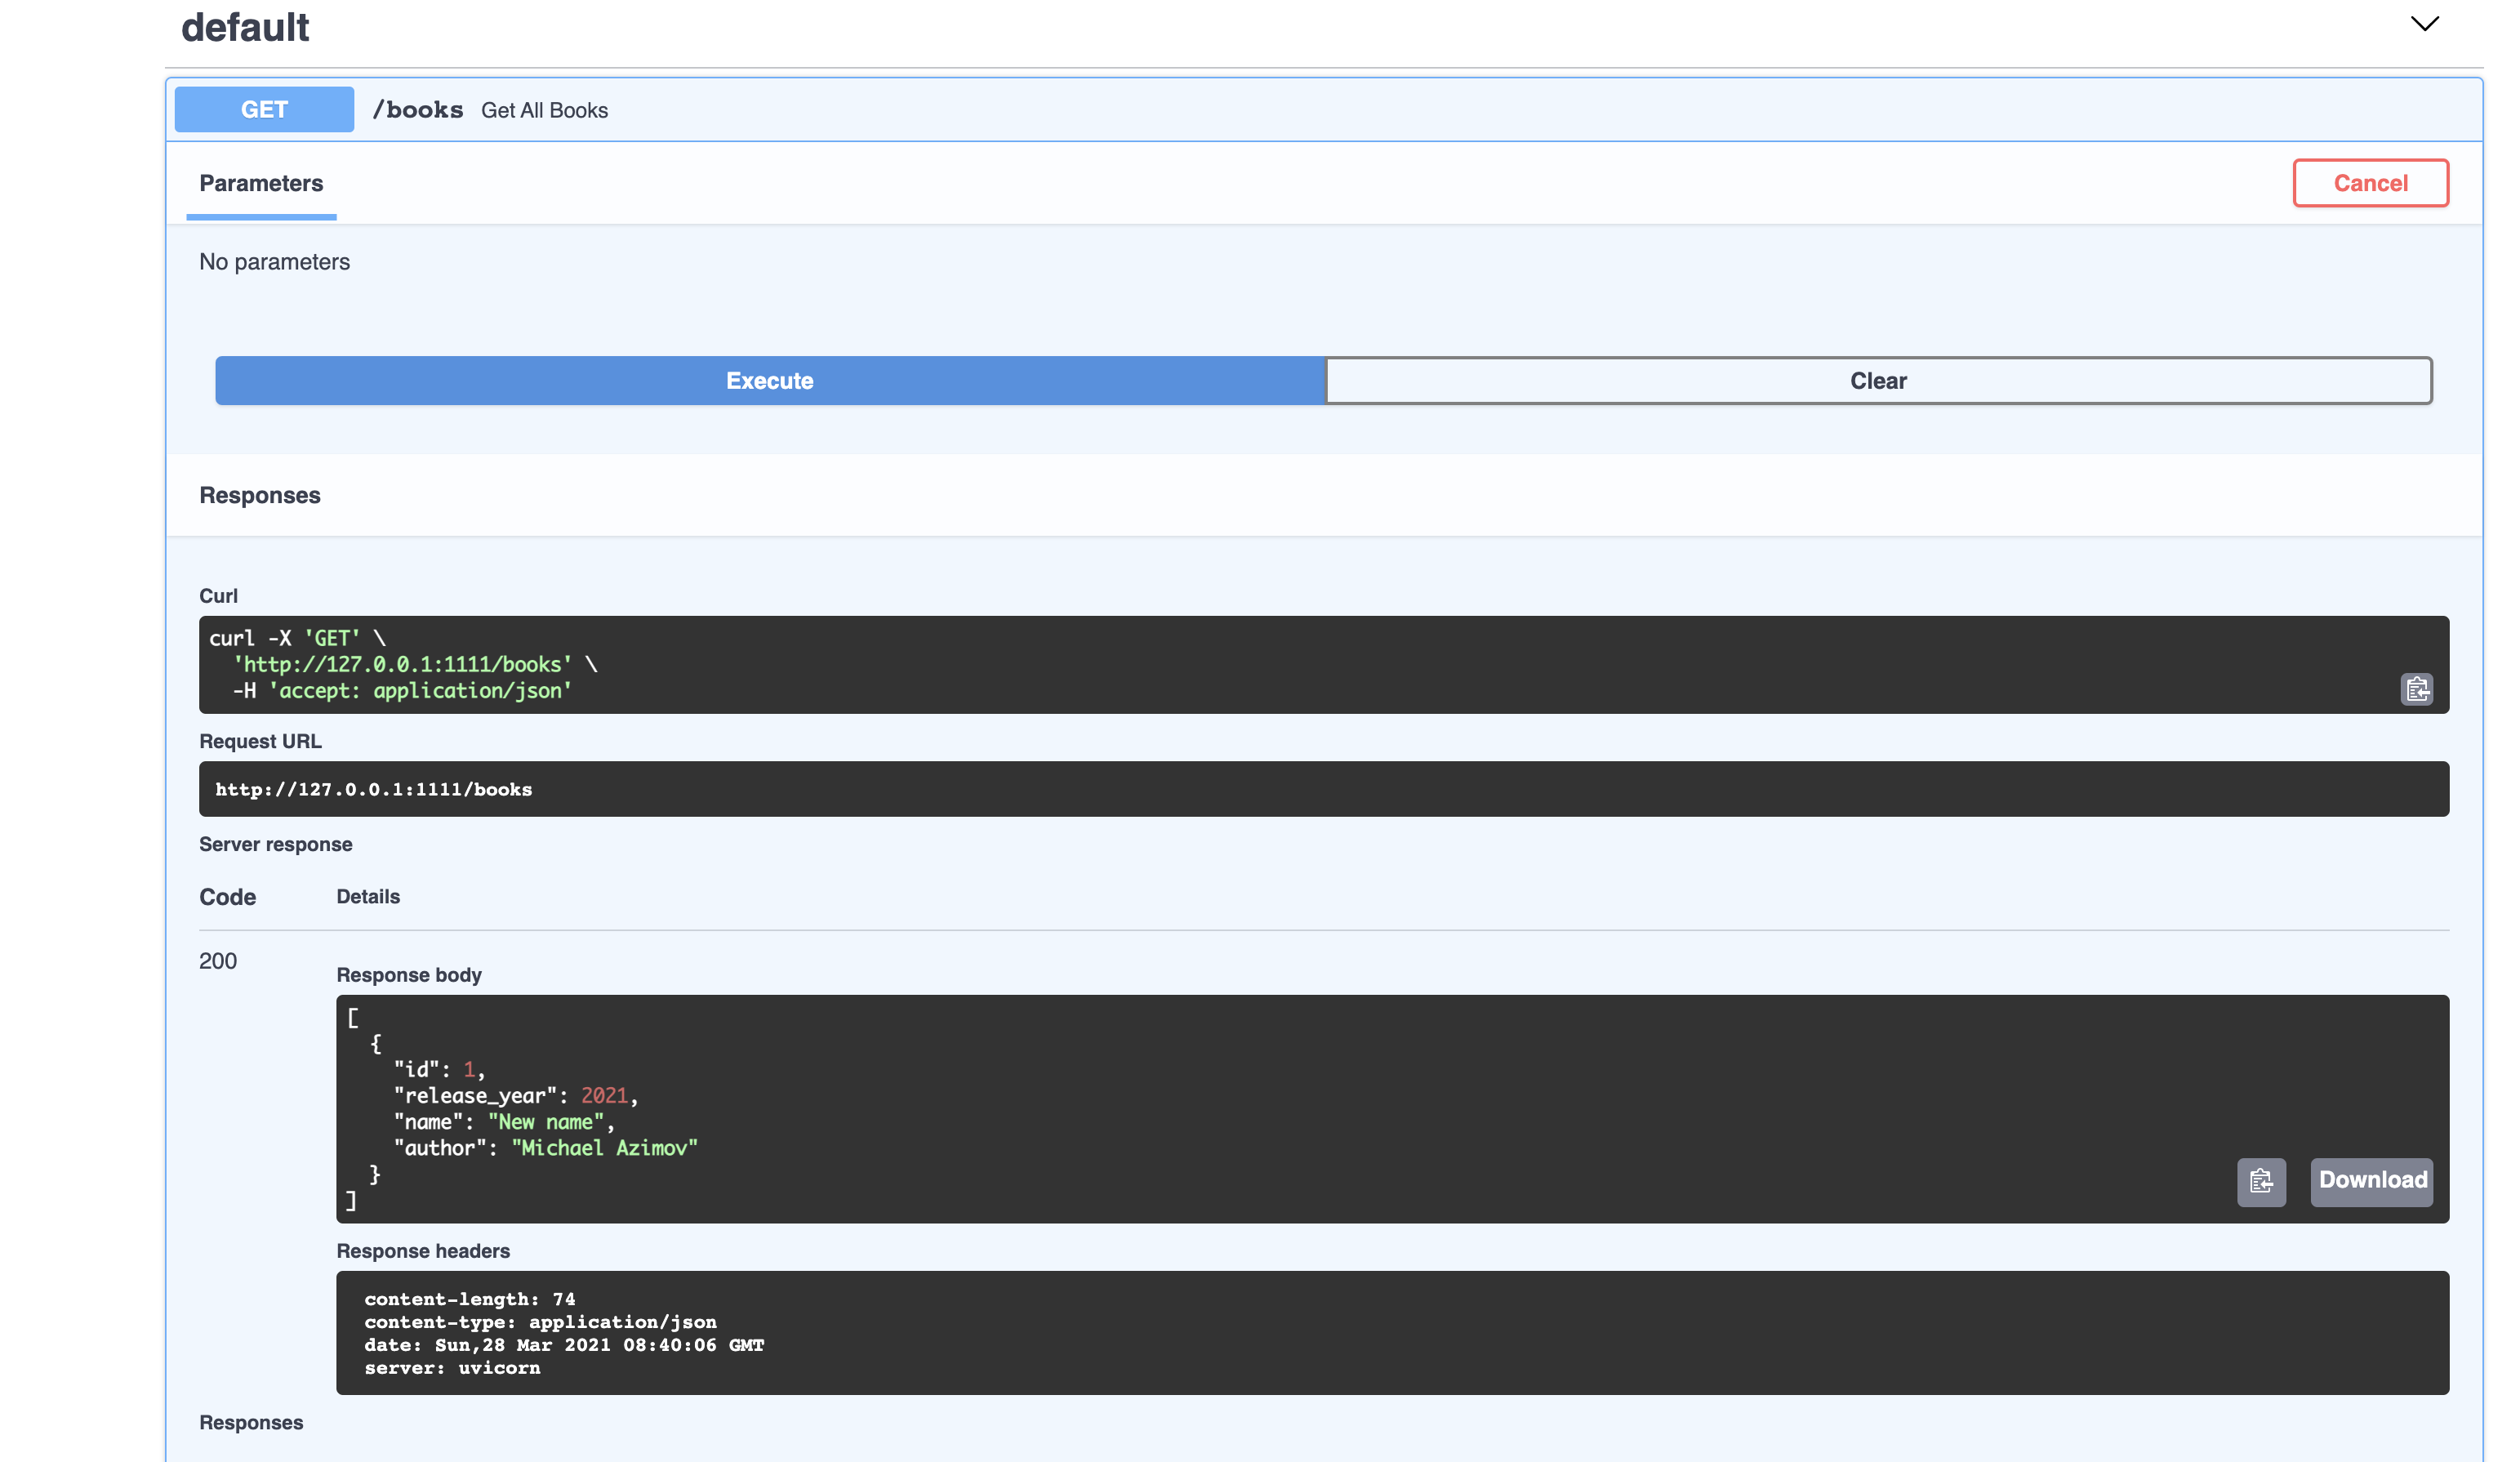Click the Request URL text box
2520x1462 pixels.
1322,789
